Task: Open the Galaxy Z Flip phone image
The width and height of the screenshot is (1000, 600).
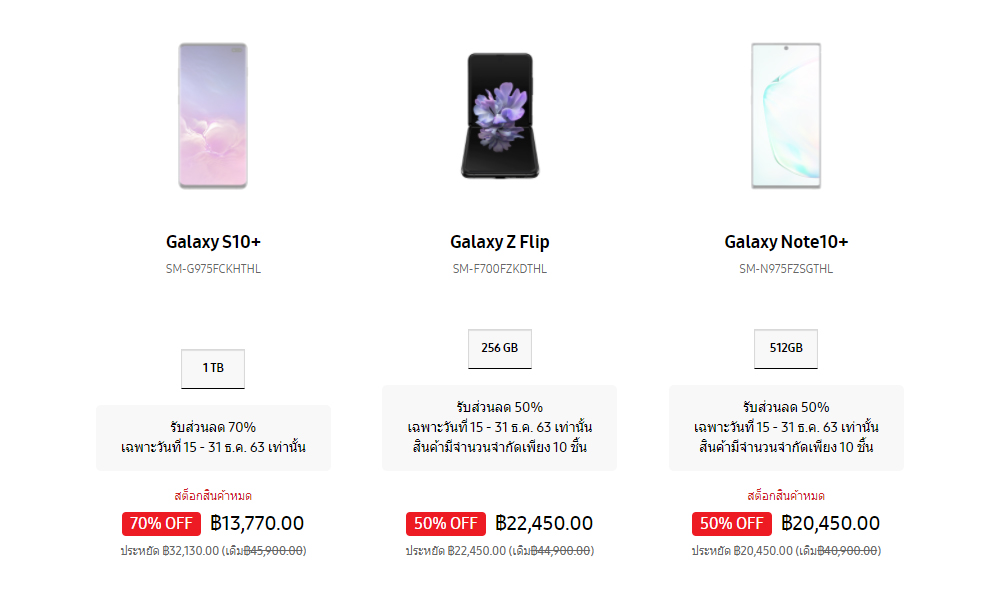Action: (500, 115)
